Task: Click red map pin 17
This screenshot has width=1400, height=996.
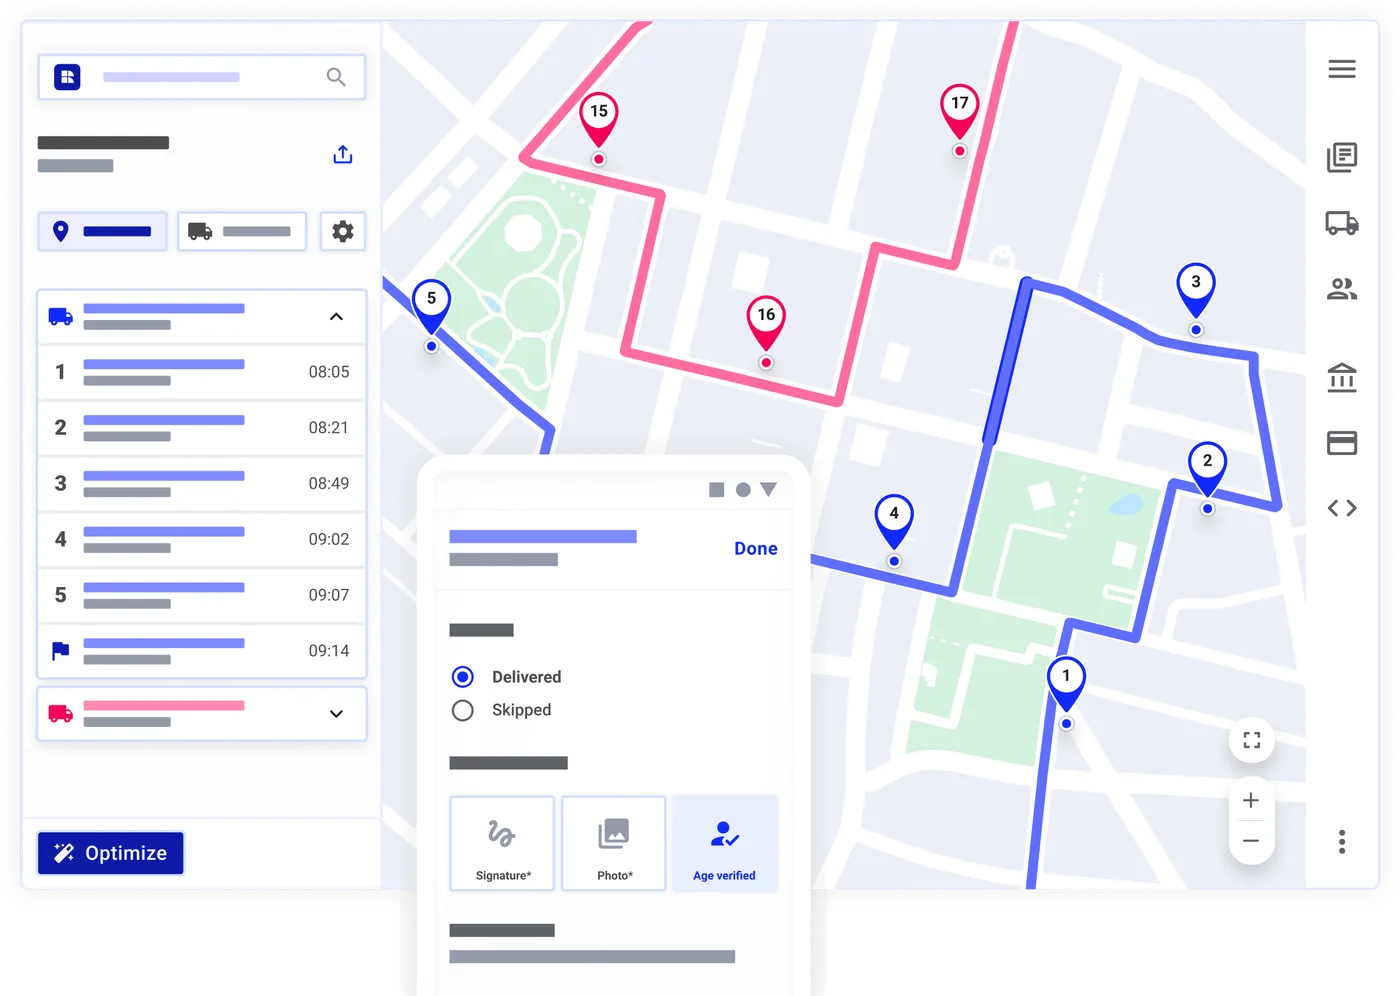Action: tap(960, 111)
